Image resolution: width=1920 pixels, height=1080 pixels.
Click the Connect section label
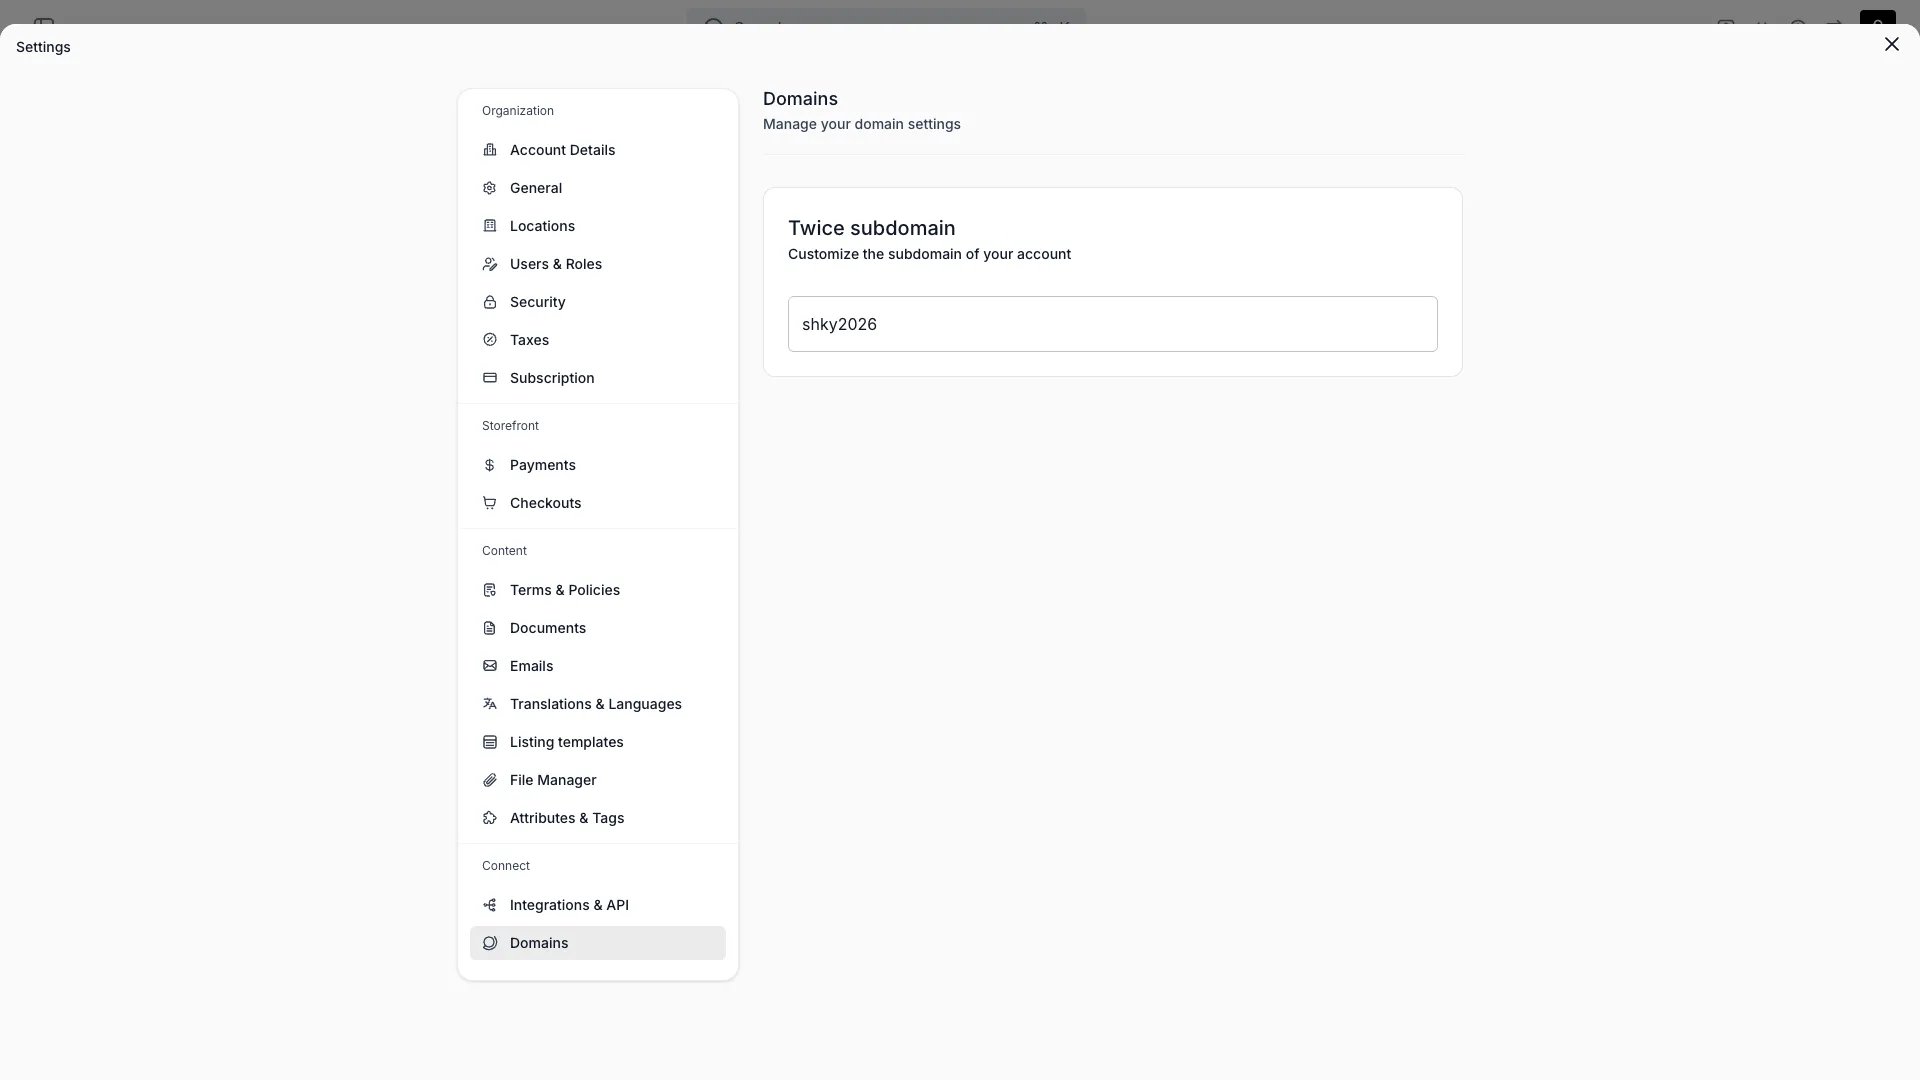[x=506, y=866]
